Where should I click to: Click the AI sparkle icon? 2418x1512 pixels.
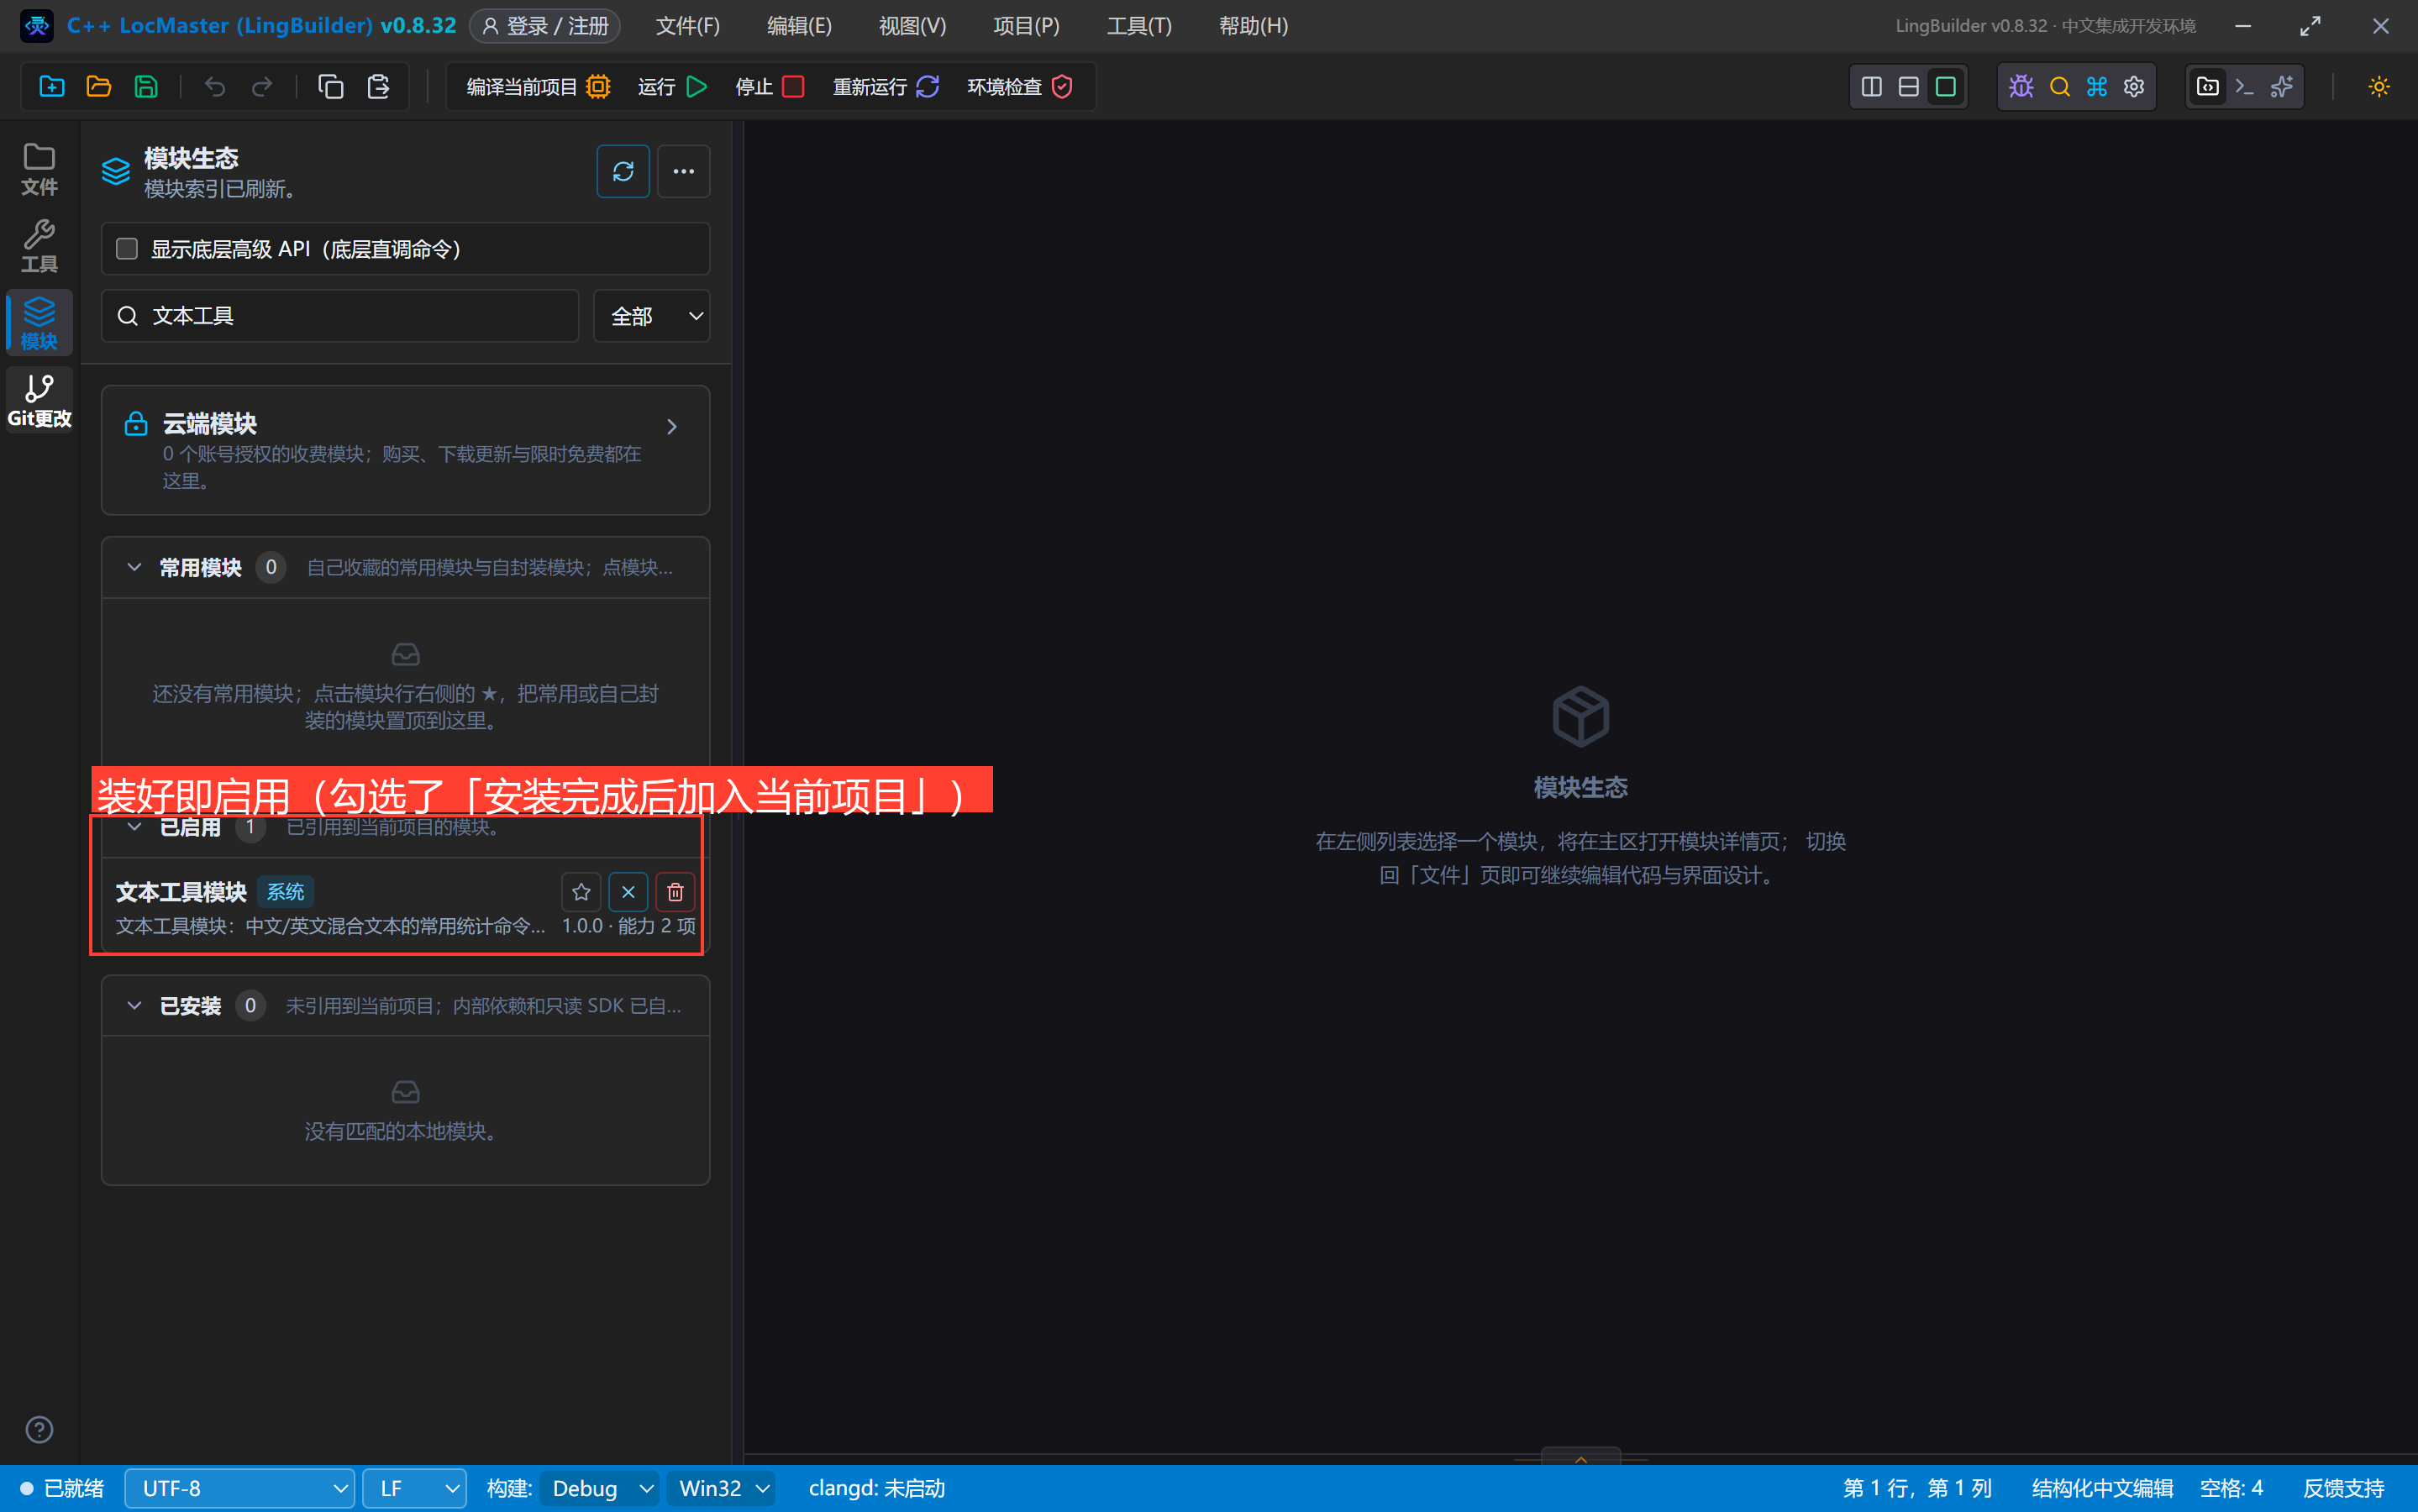[x=2282, y=87]
